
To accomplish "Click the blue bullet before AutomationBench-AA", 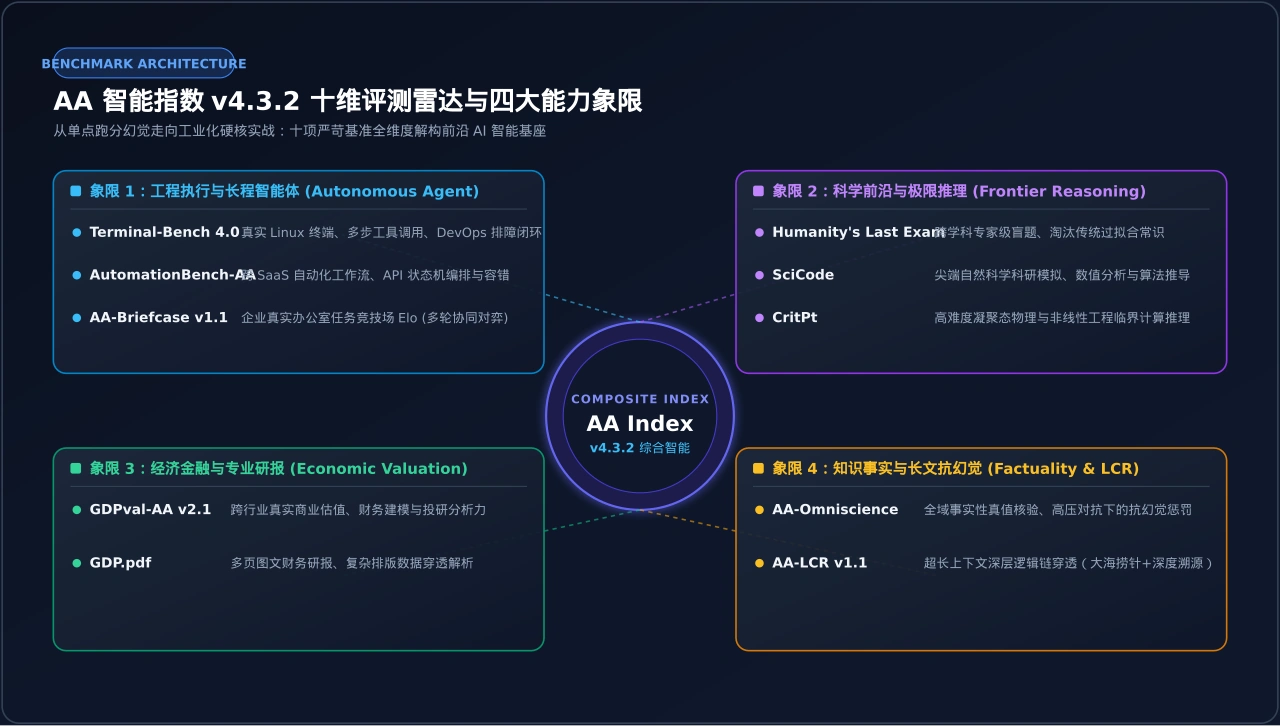I will point(77,275).
